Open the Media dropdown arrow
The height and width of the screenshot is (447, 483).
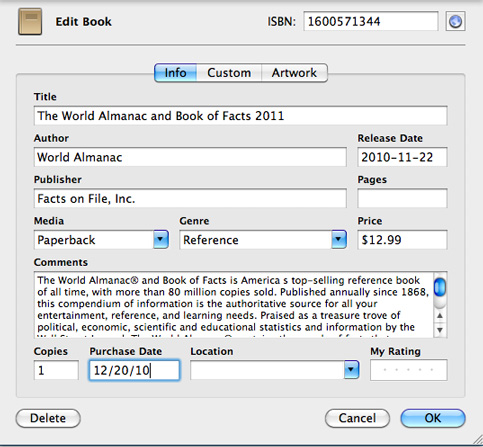tap(161, 239)
